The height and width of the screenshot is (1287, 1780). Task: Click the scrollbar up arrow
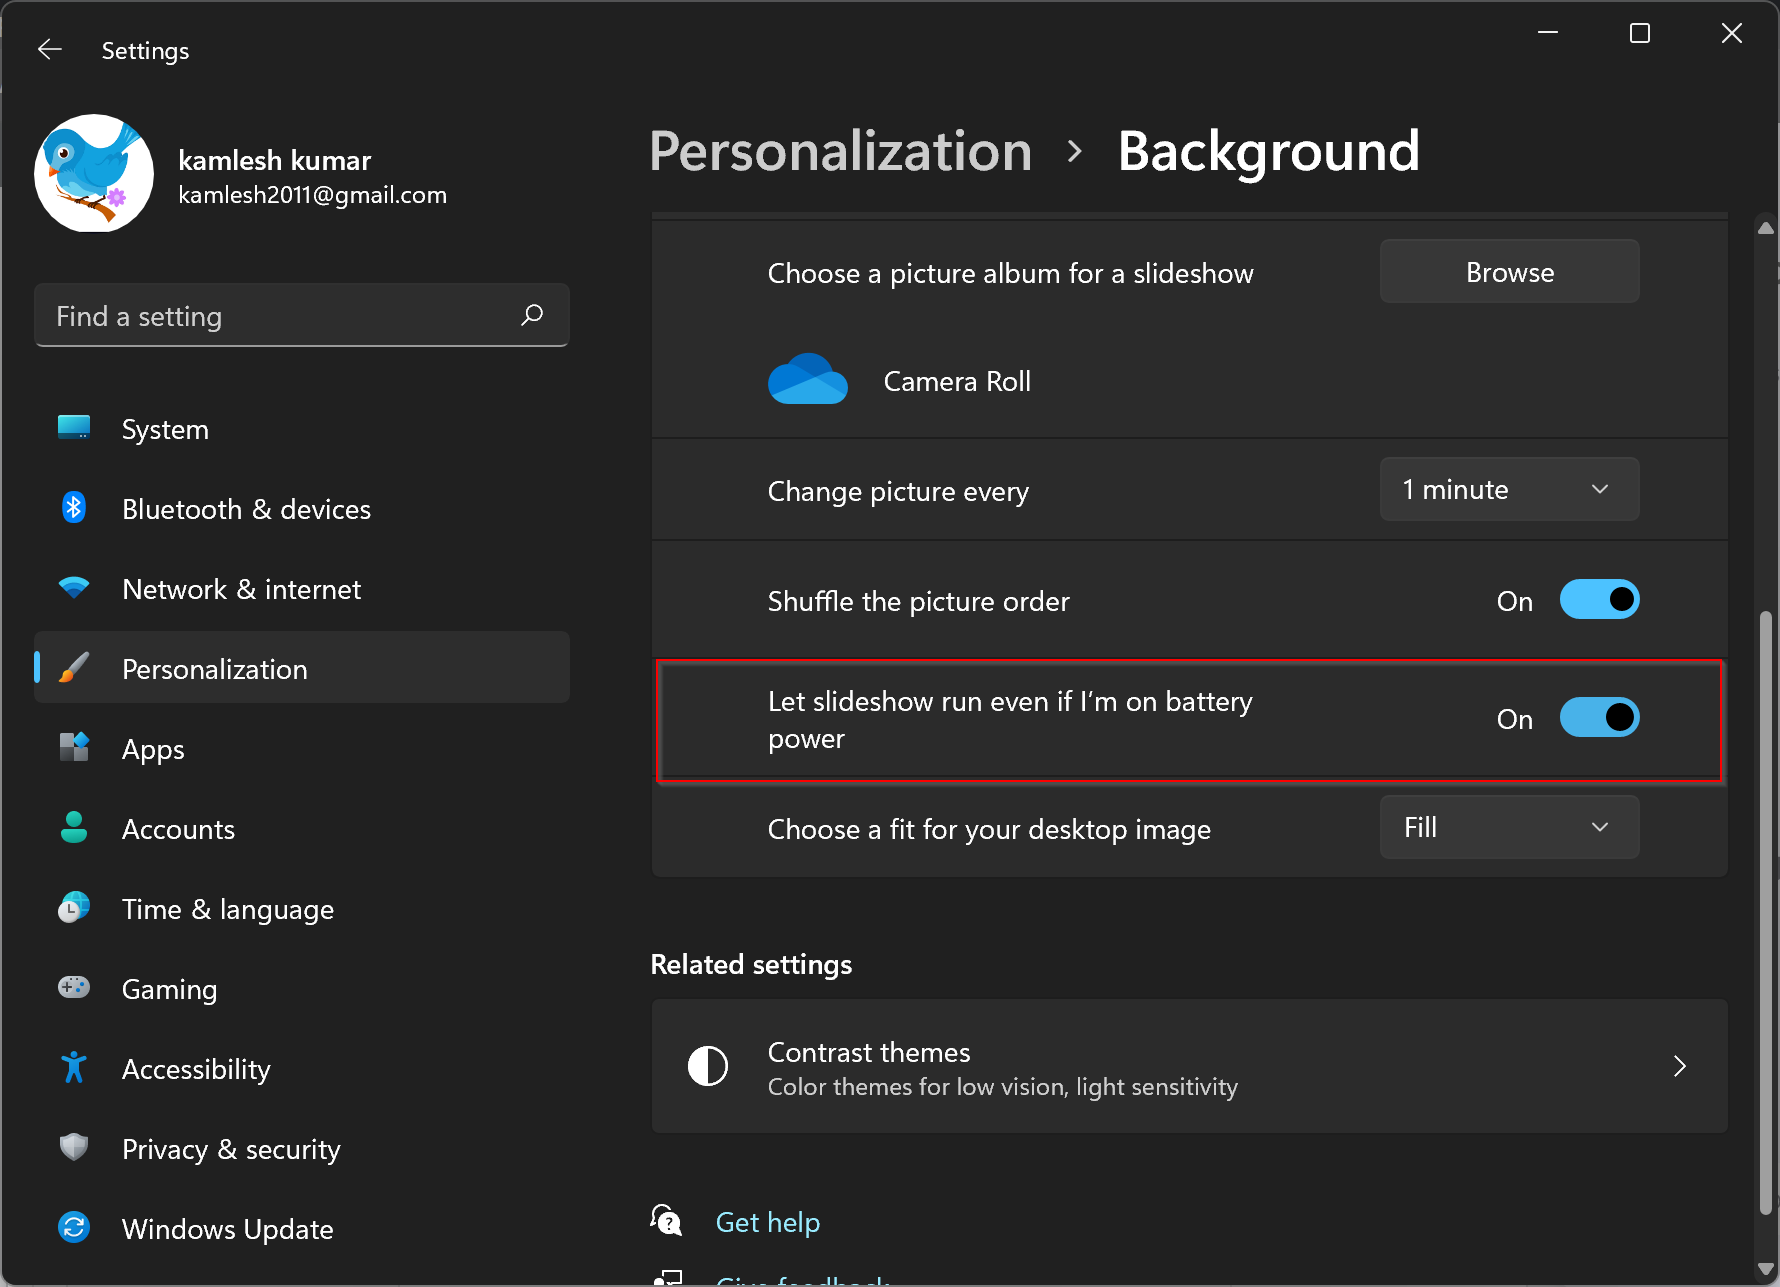coord(1766,228)
